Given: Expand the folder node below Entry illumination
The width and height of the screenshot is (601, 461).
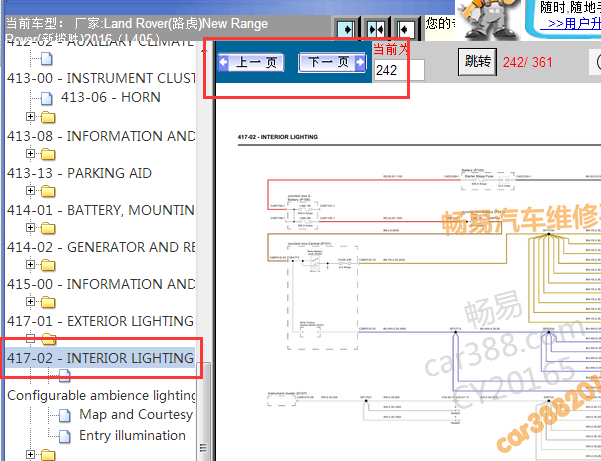Looking at the screenshot, I should (x=30, y=454).
